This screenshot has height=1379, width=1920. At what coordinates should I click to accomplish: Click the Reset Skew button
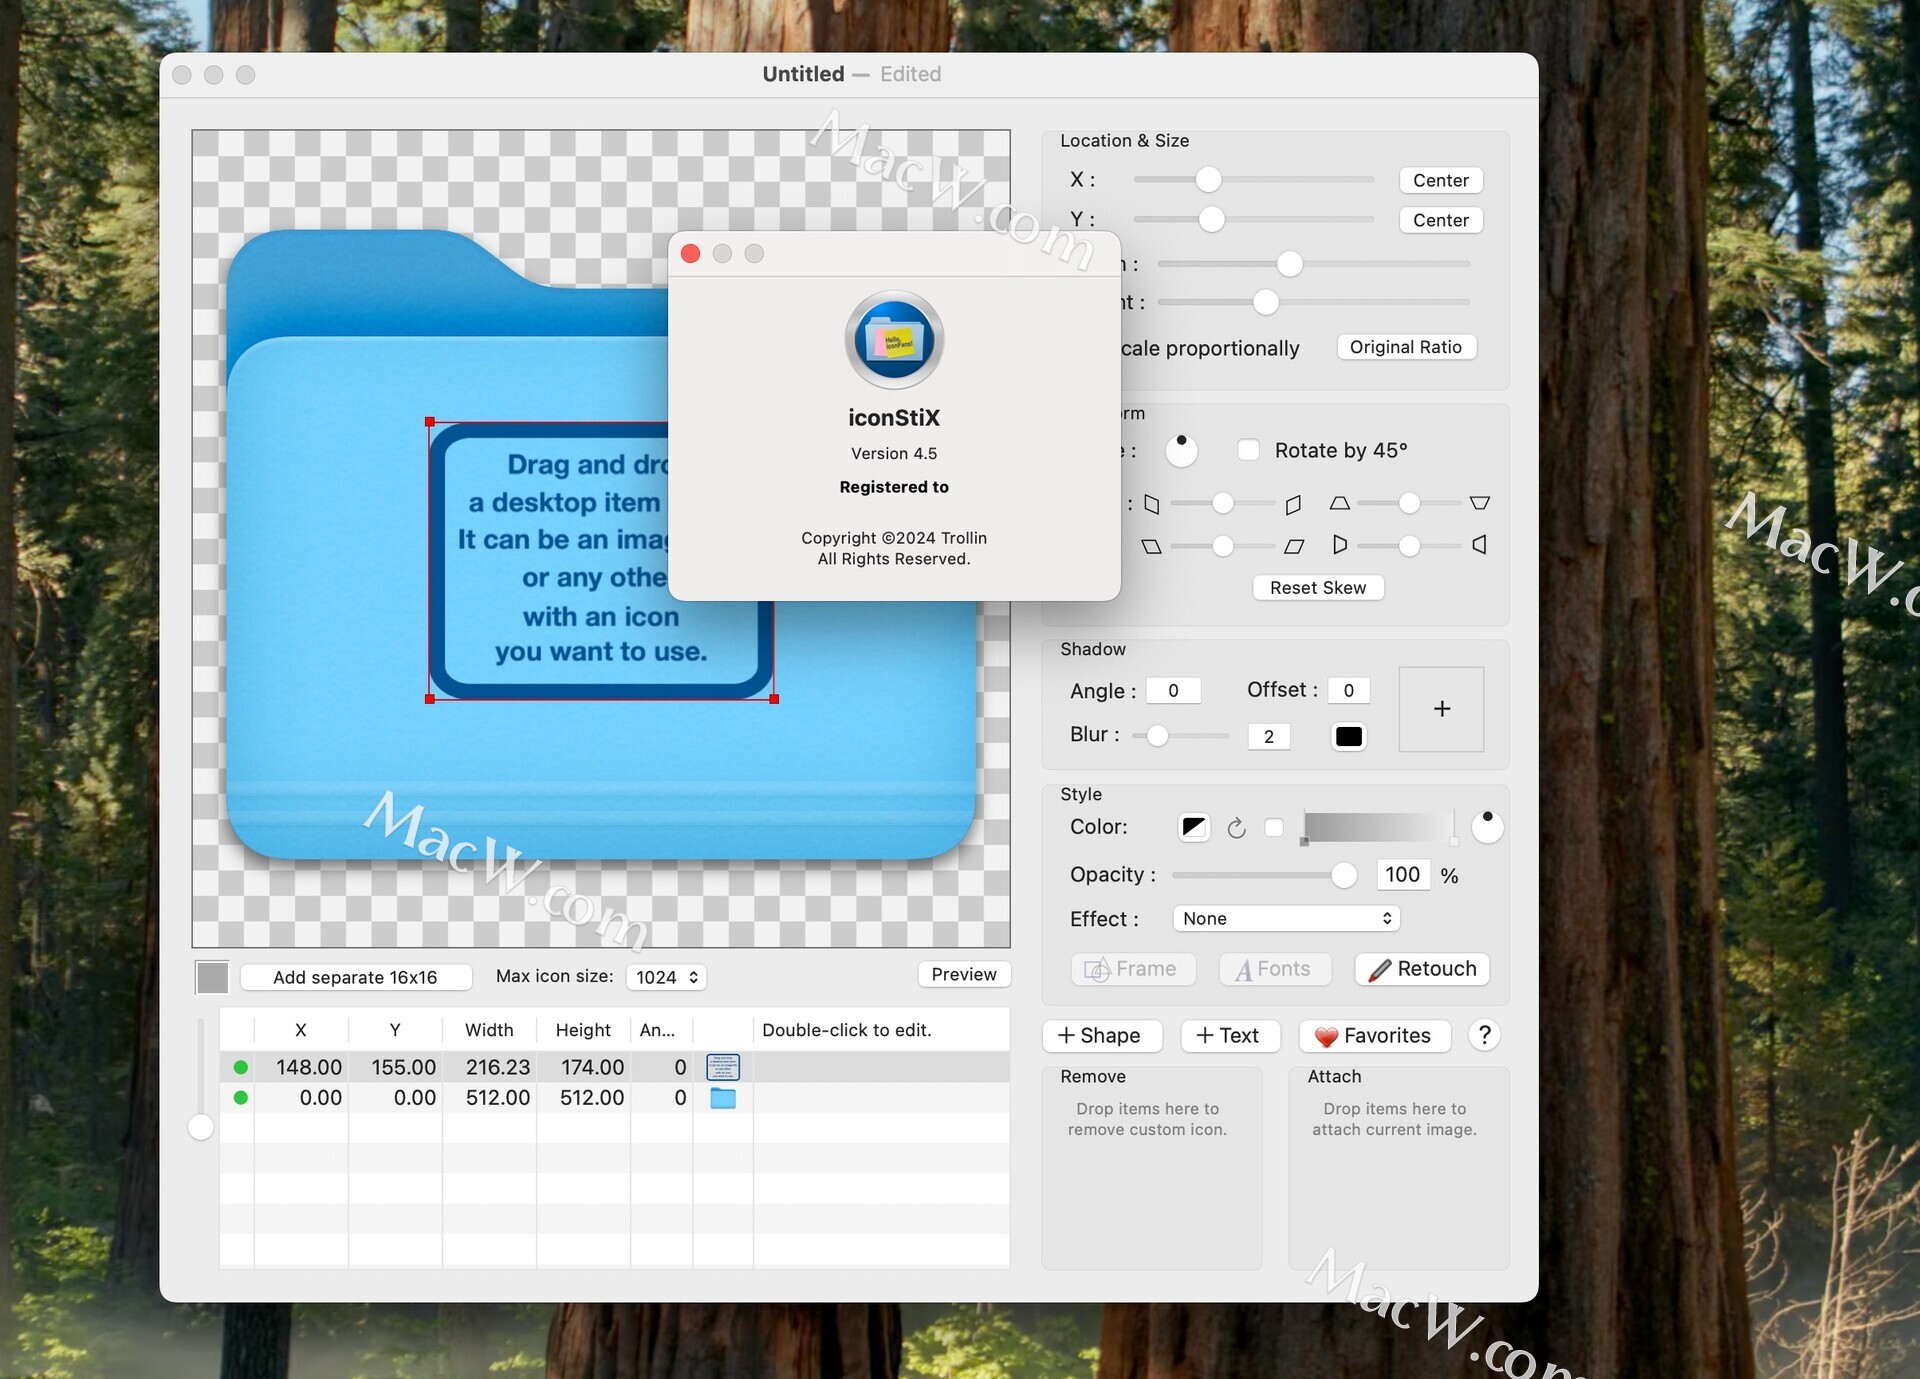pos(1318,588)
